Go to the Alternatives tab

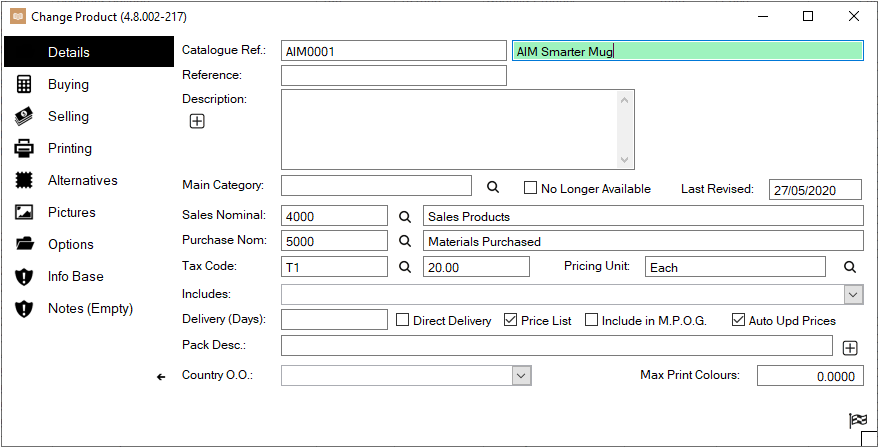tap(83, 181)
